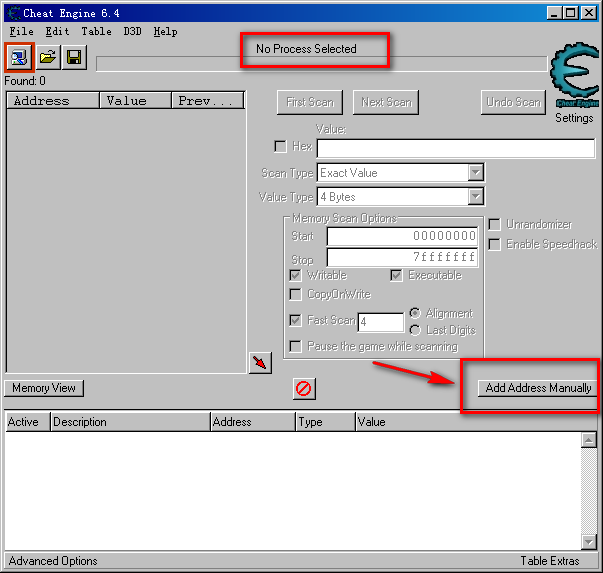Screen dimensions: 603x573
Task: Click the Type column header
Action: [326, 422]
